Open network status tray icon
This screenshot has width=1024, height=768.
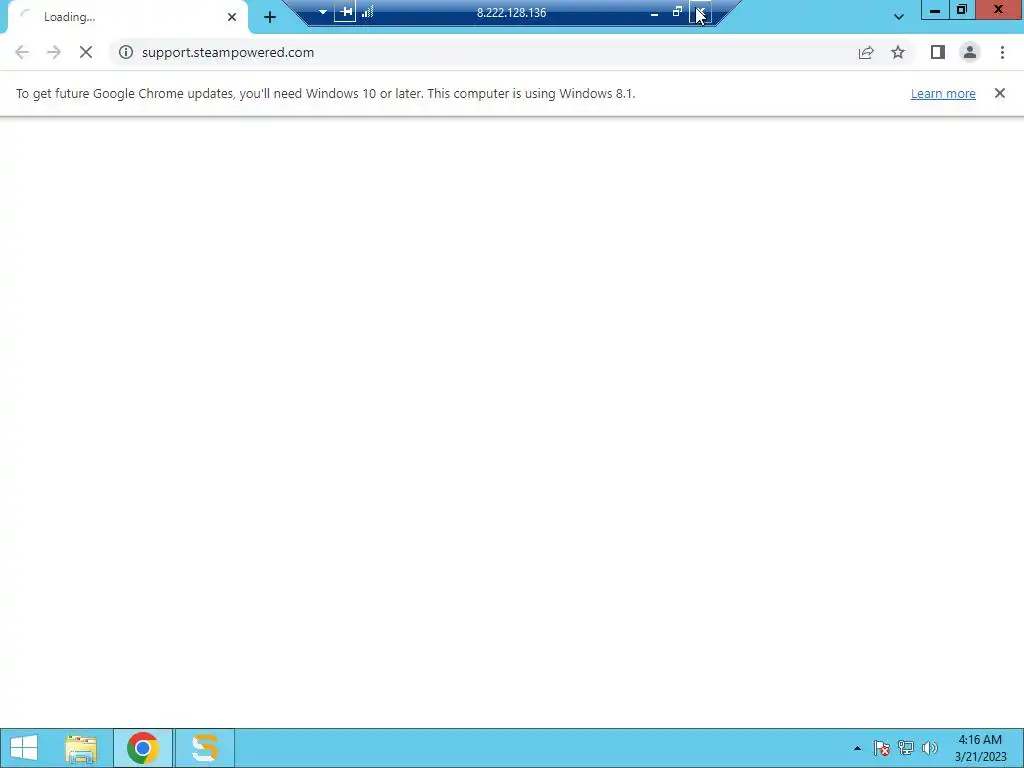(906, 748)
